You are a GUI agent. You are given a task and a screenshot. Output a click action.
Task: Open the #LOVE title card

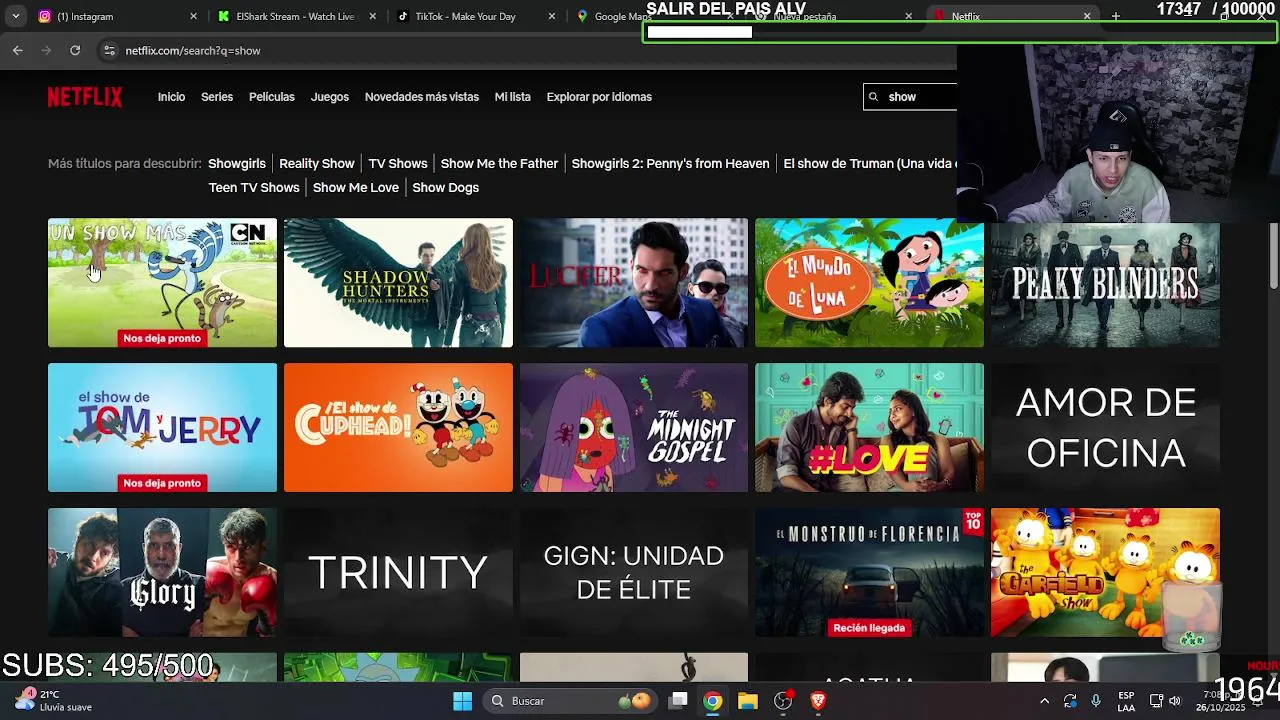pos(869,427)
